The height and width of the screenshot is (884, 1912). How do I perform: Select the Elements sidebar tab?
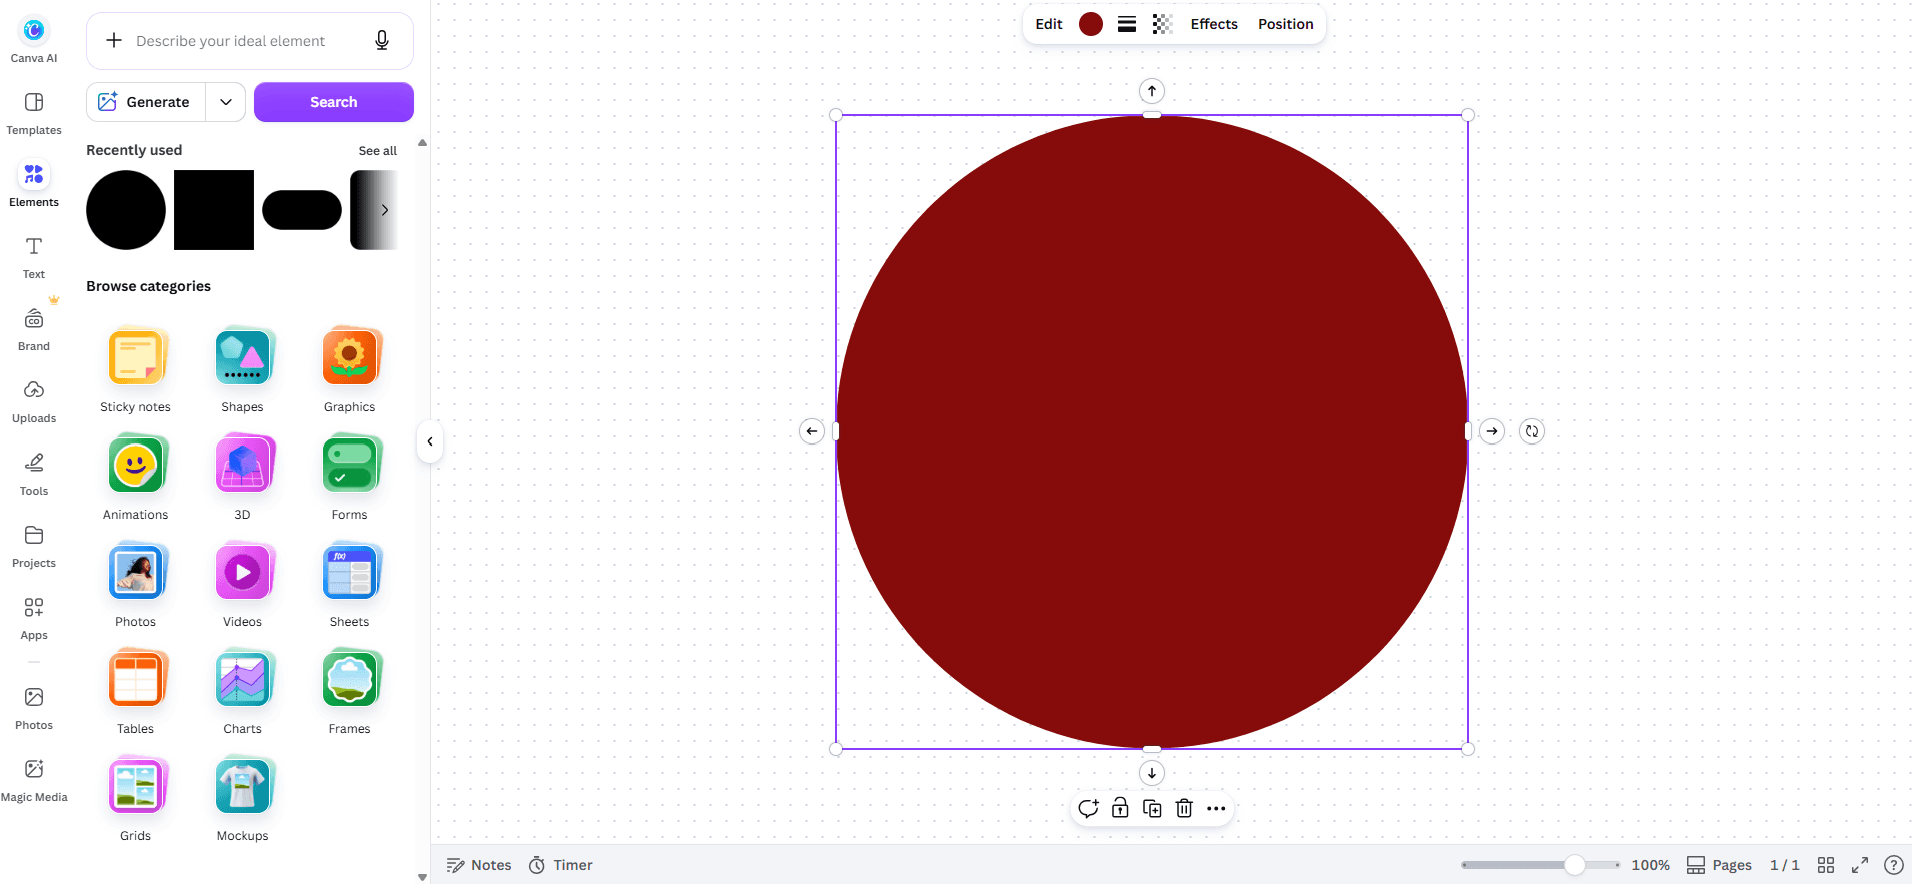coord(34,185)
